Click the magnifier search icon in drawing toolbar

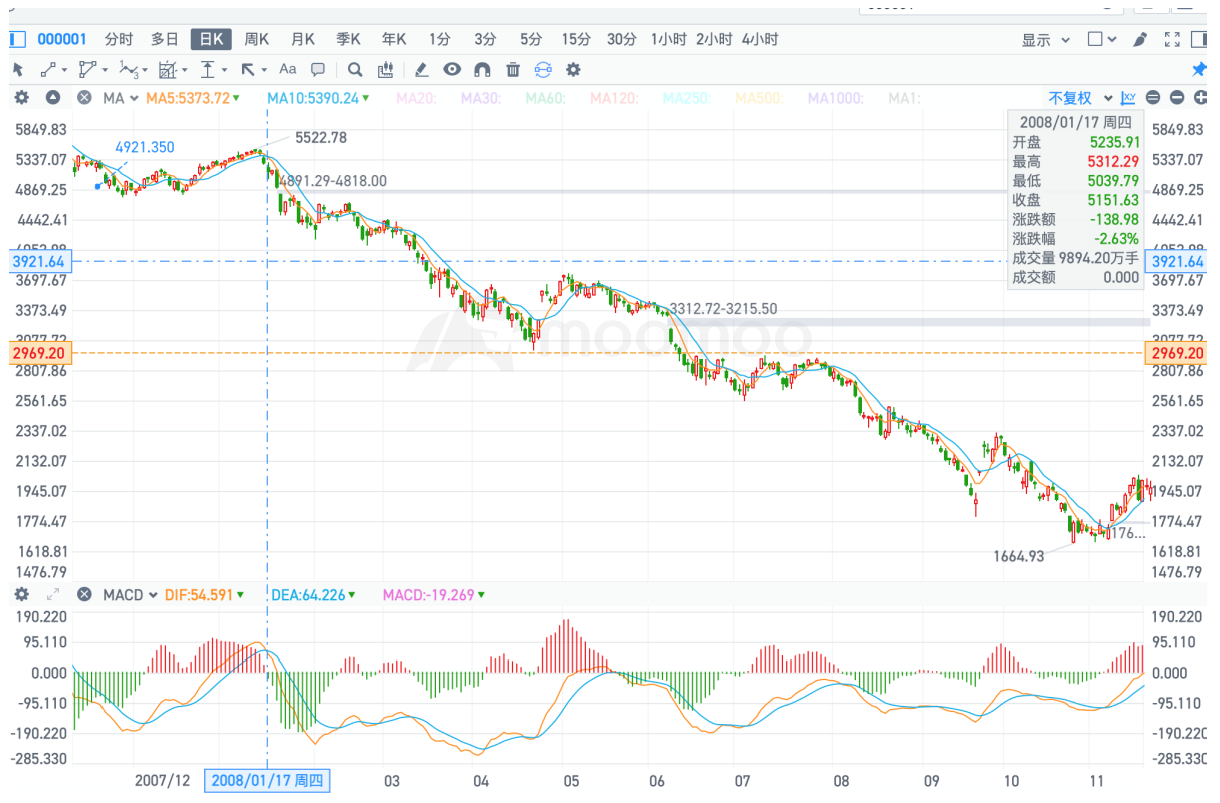354,70
